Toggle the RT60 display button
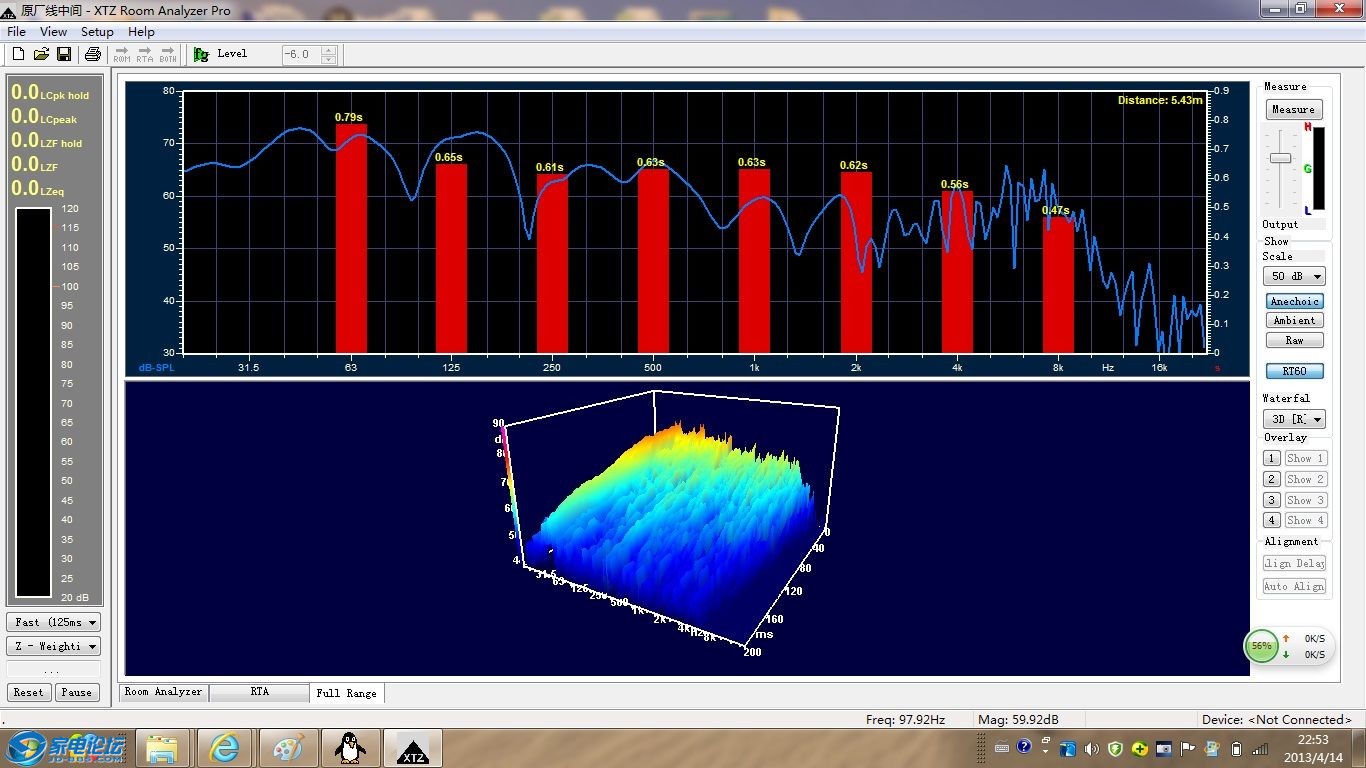 click(x=1295, y=371)
